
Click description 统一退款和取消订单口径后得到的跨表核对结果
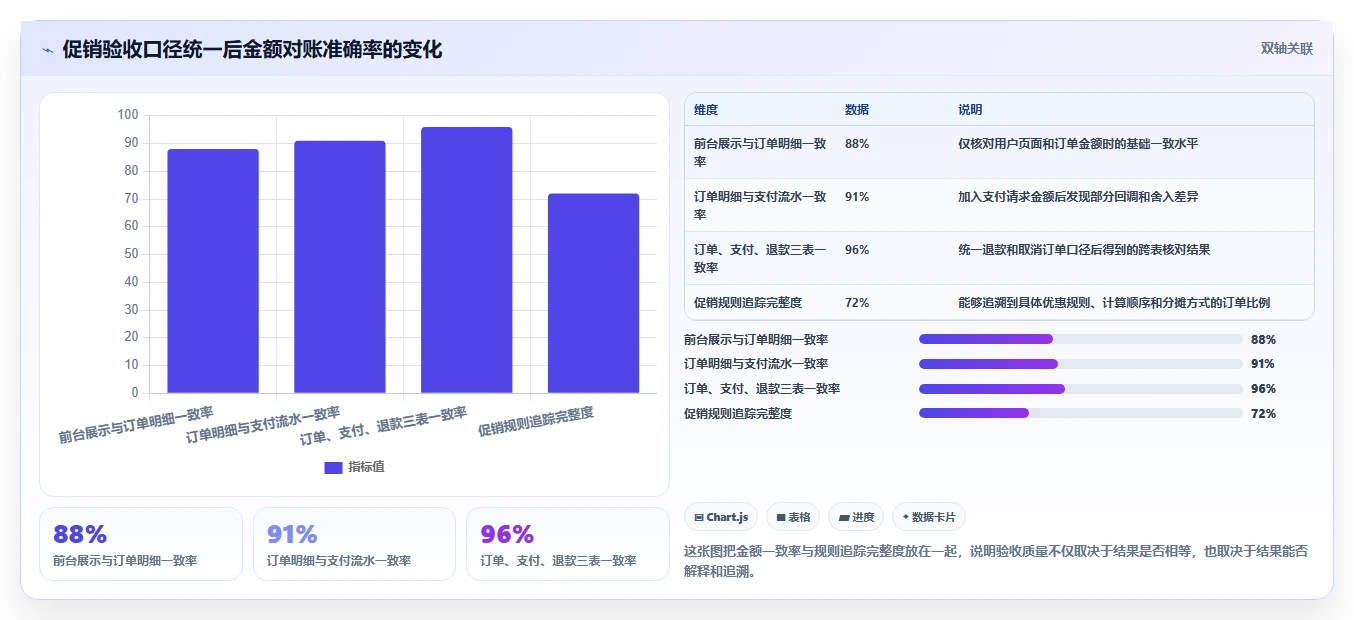pyautogui.click(x=1084, y=250)
